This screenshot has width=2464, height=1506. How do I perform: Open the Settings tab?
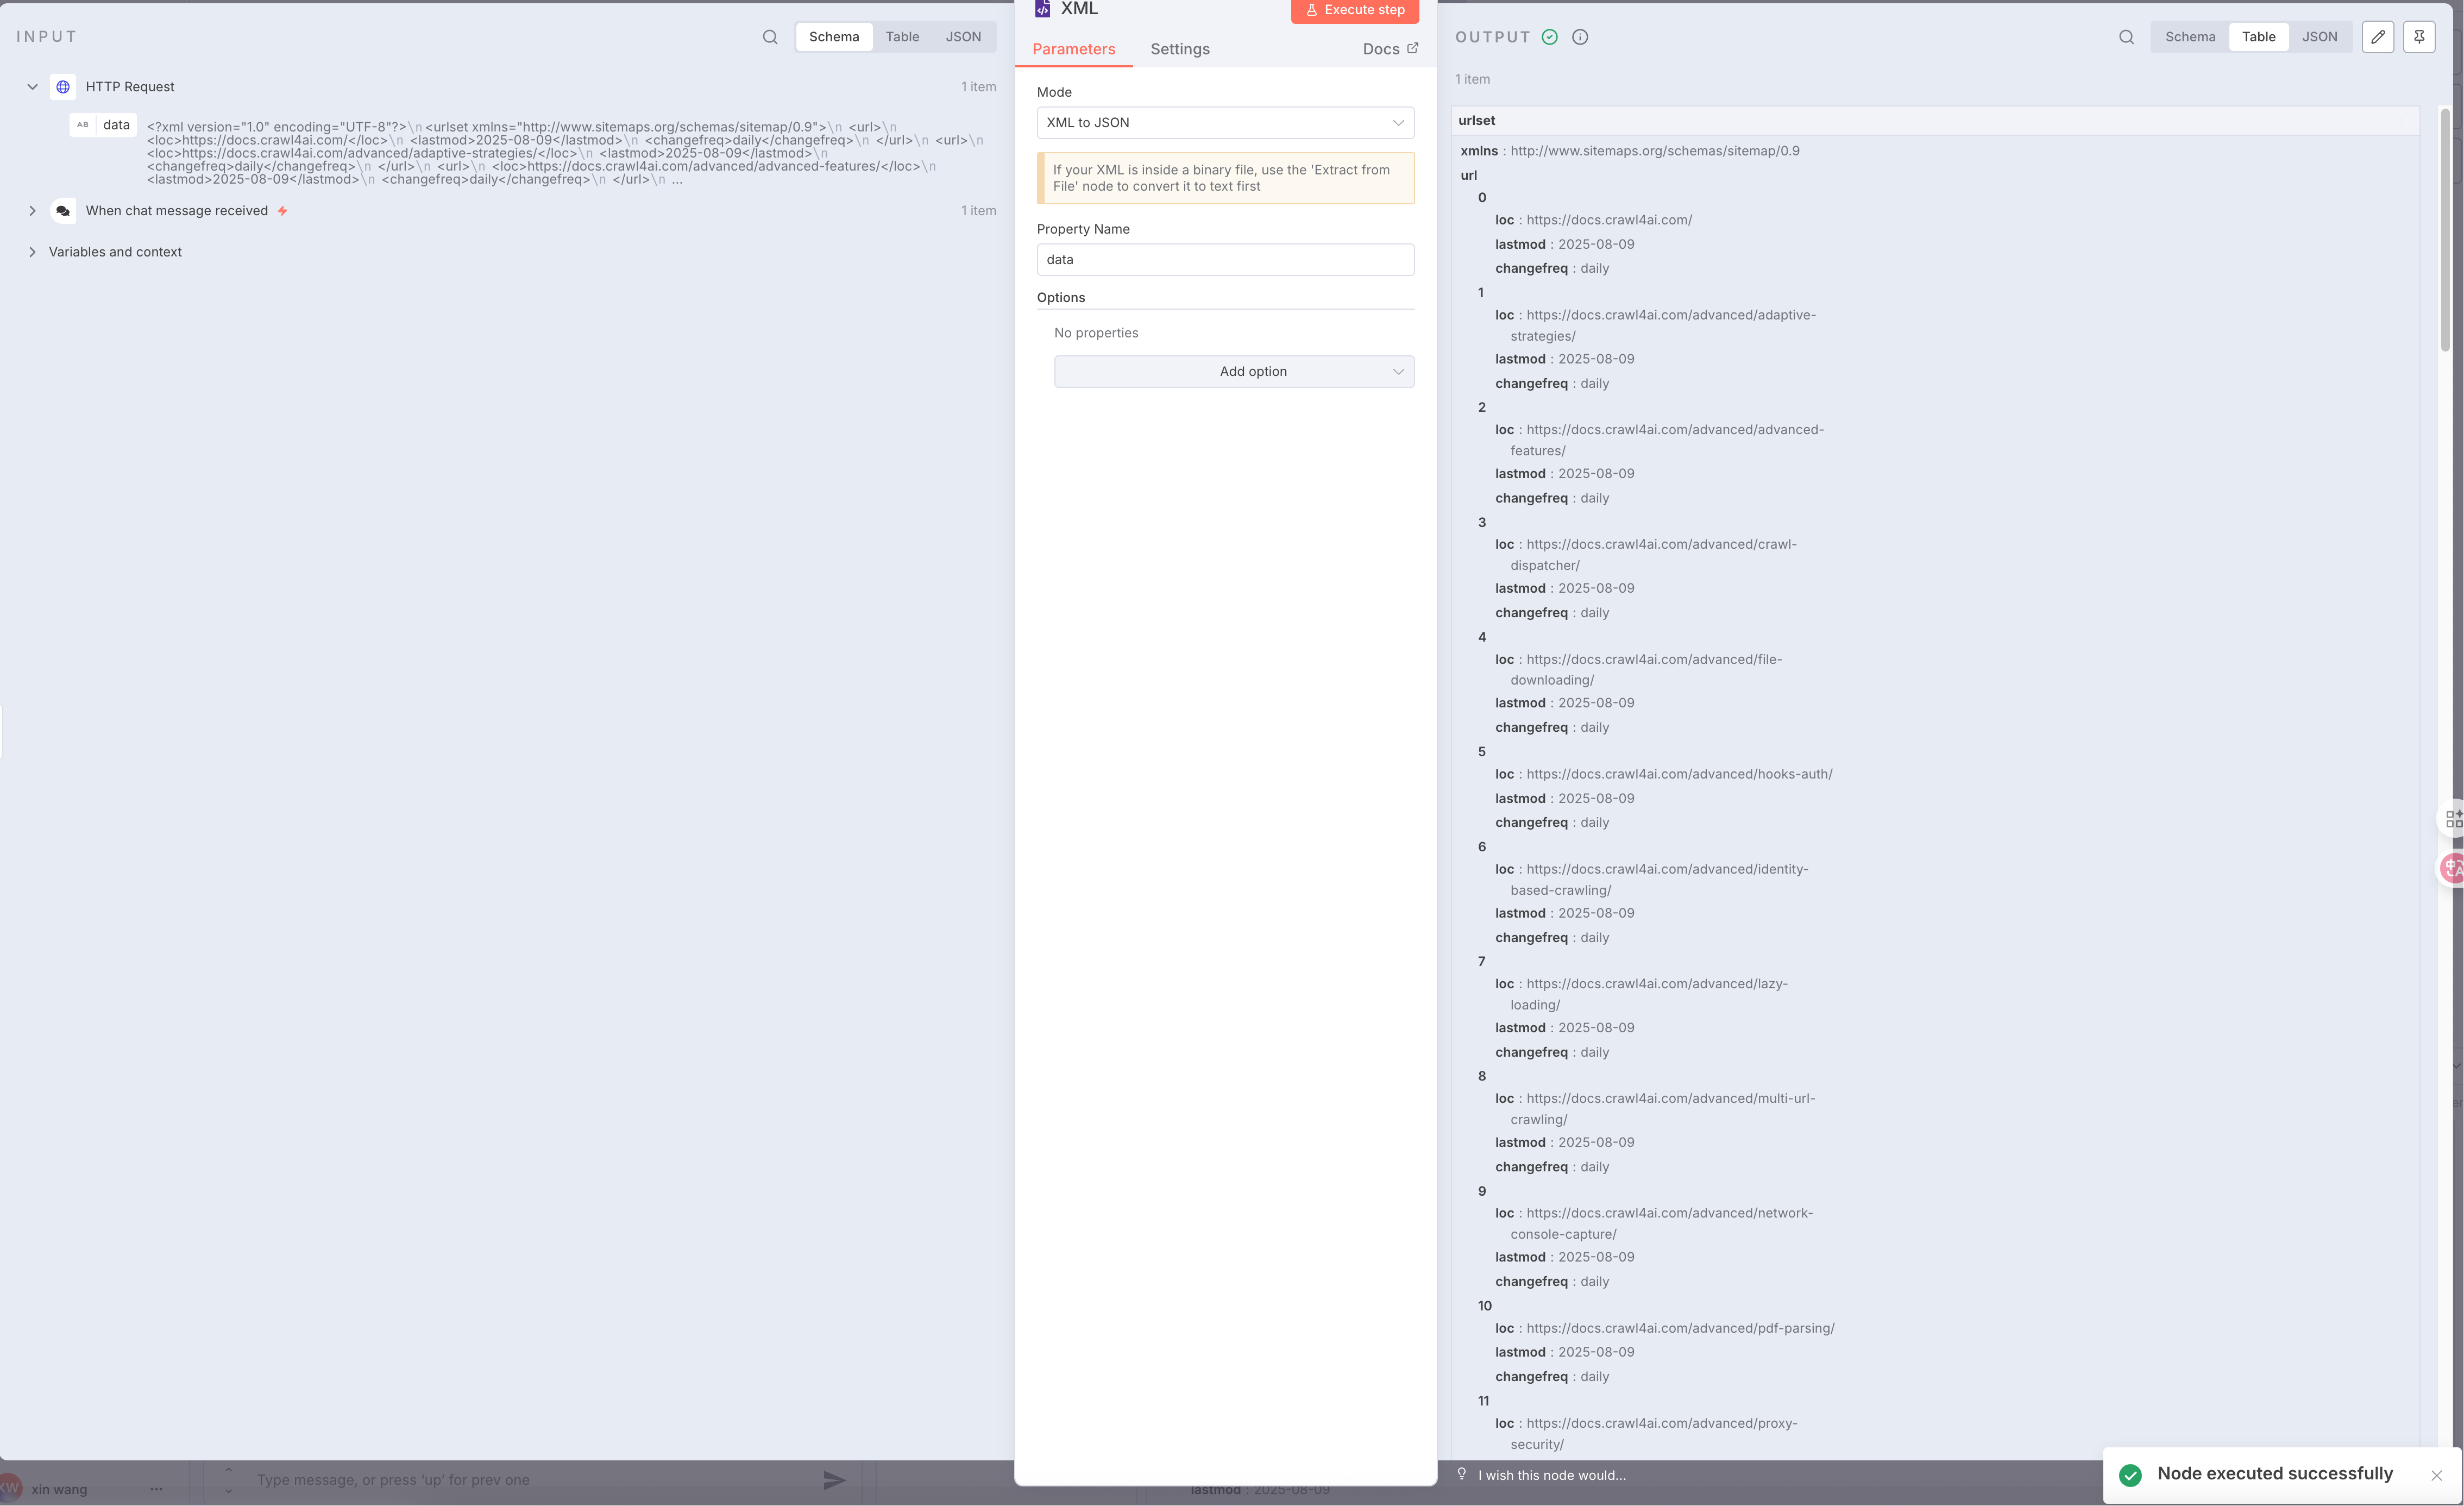click(1179, 49)
